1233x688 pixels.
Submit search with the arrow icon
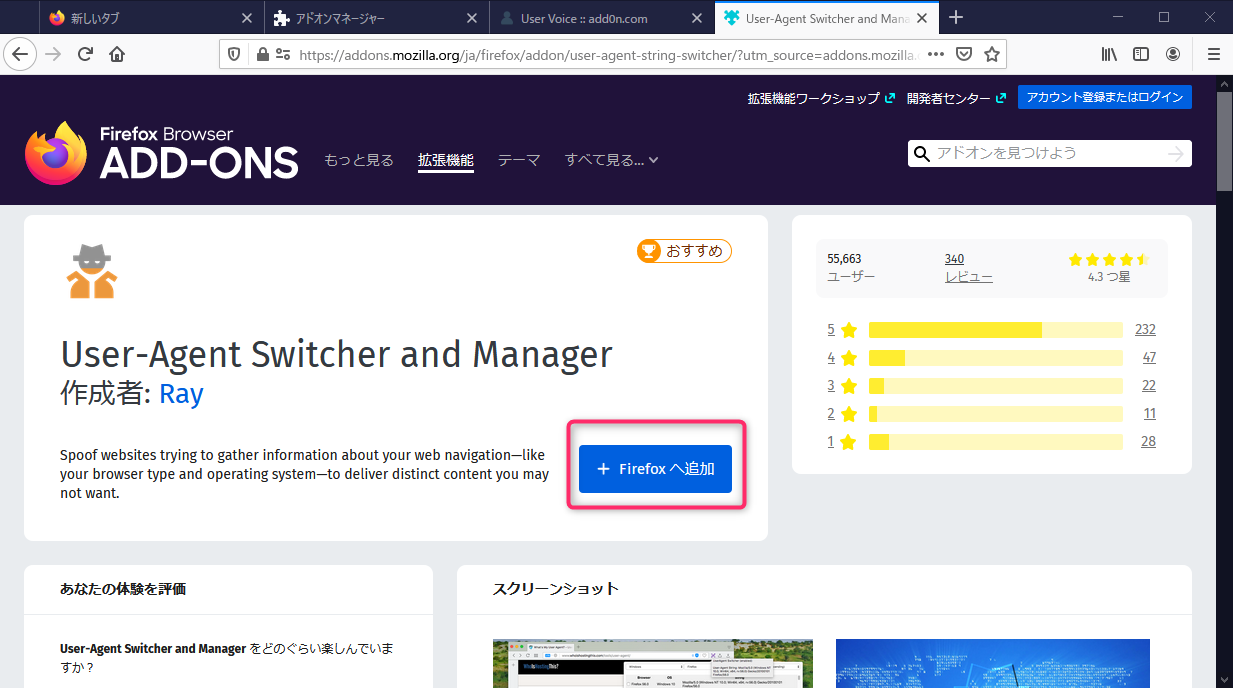click(1176, 154)
